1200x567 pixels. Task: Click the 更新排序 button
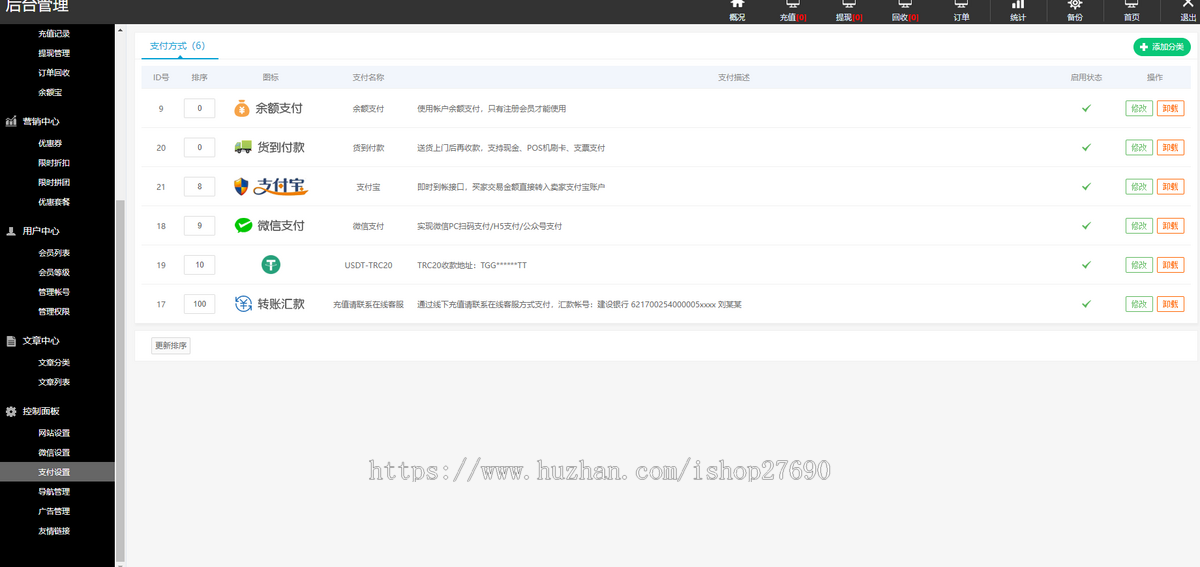click(x=170, y=346)
